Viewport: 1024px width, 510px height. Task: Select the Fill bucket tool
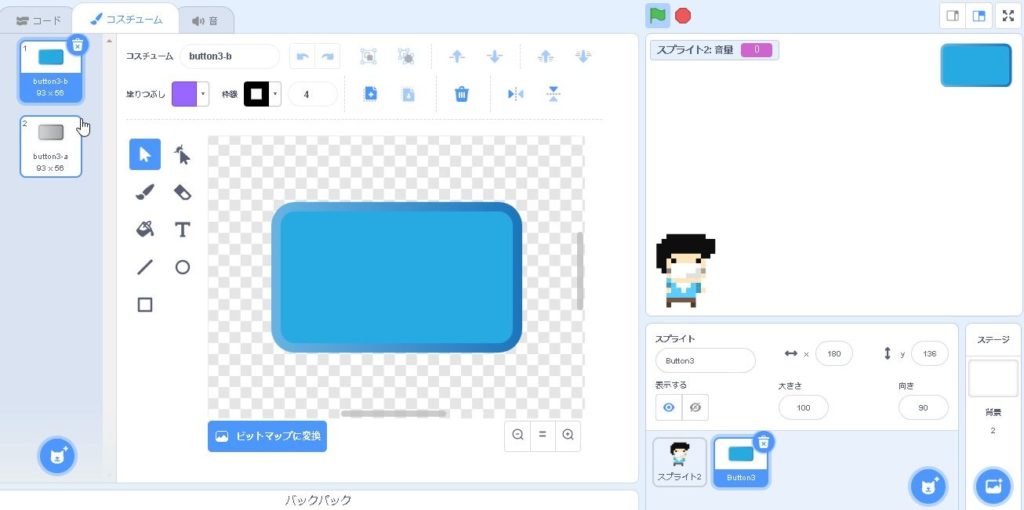[145, 229]
